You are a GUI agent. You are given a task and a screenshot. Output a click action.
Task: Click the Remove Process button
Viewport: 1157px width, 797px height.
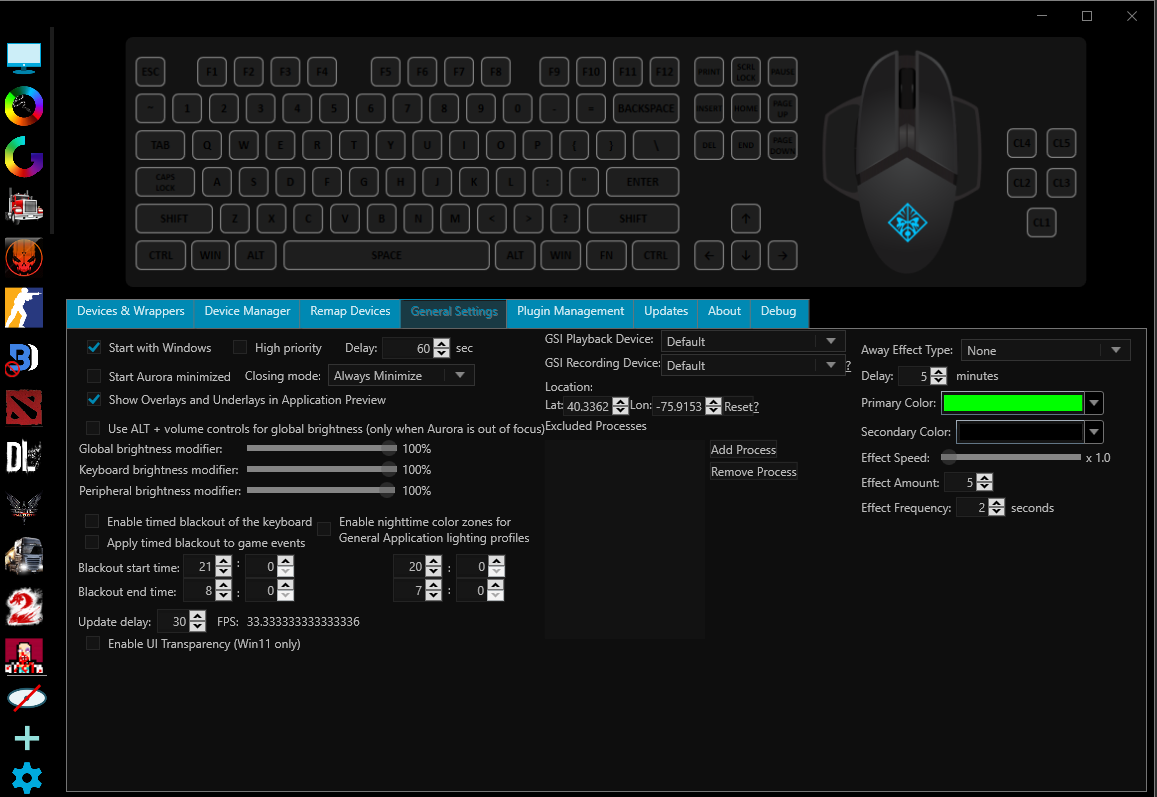tap(753, 472)
